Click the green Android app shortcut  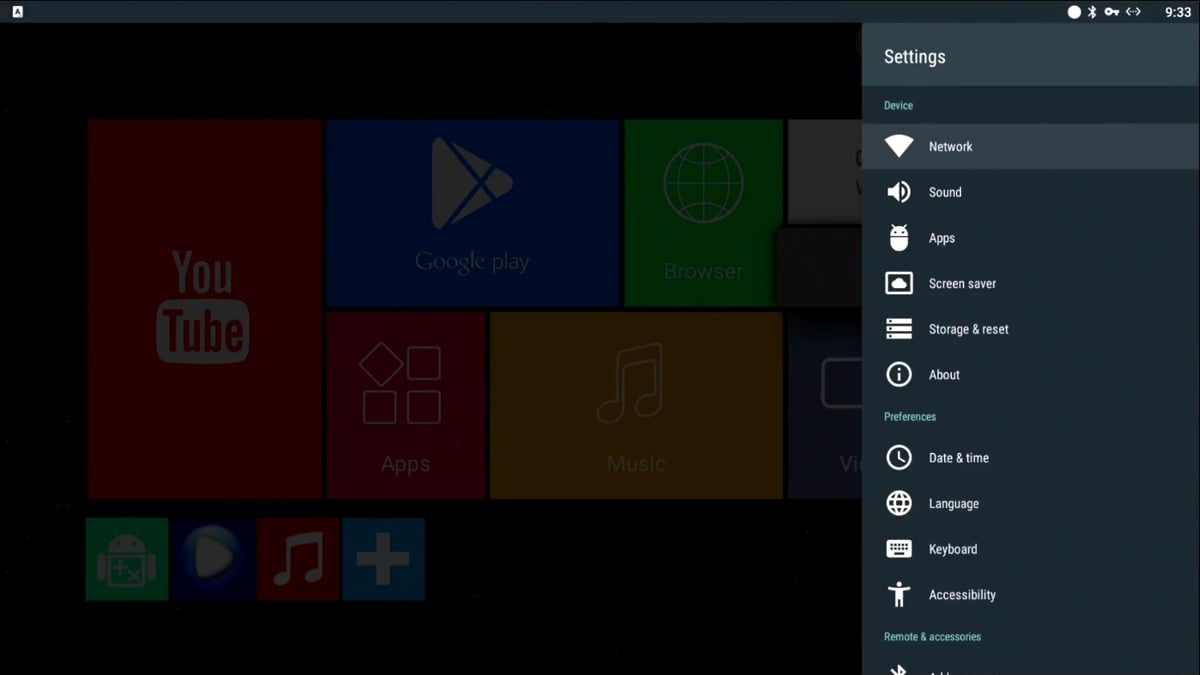click(127, 559)
